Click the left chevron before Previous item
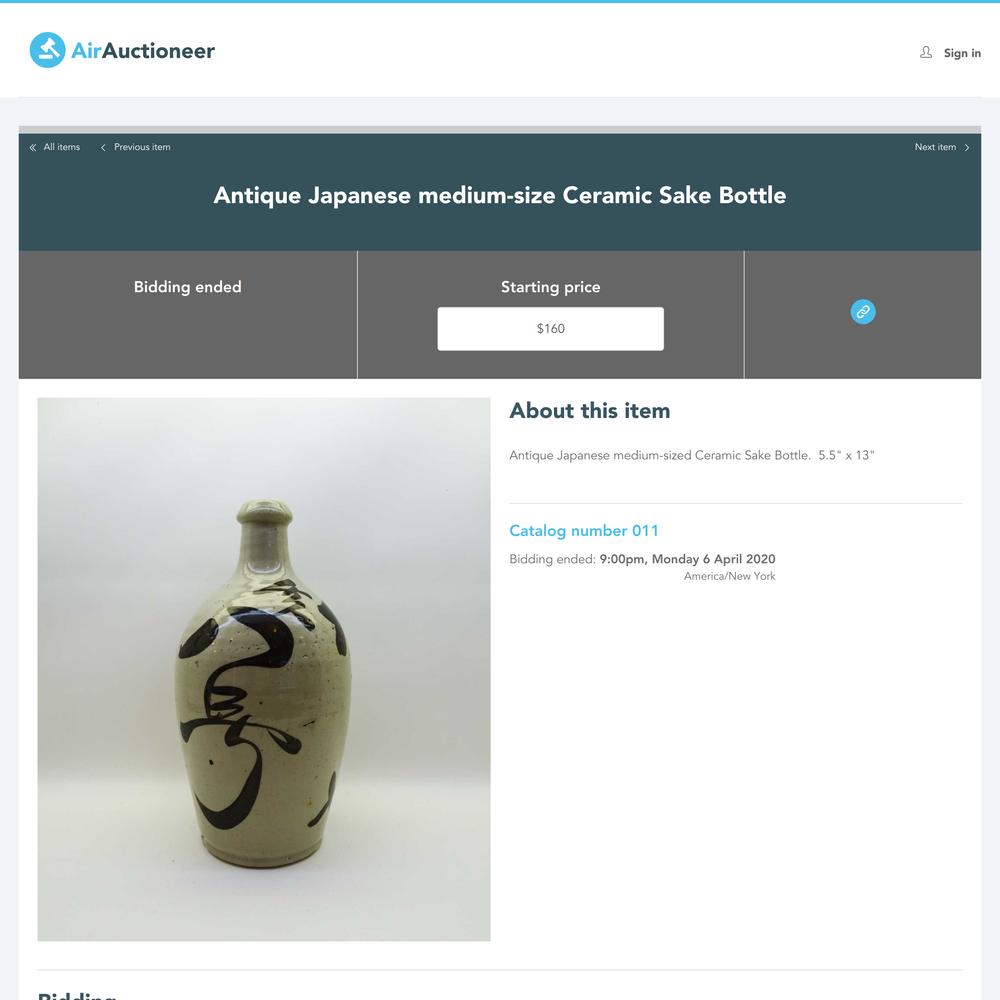The width and height of the screenshot is (1000, 1000). pyautogui.click(x=103, y=147)
